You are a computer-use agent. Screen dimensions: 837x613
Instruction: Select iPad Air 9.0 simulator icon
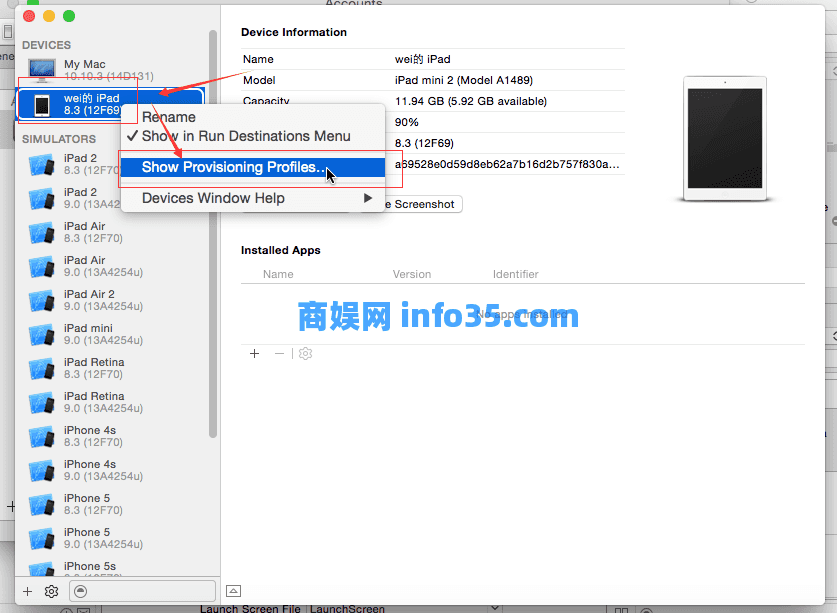(x=42, y=266)
